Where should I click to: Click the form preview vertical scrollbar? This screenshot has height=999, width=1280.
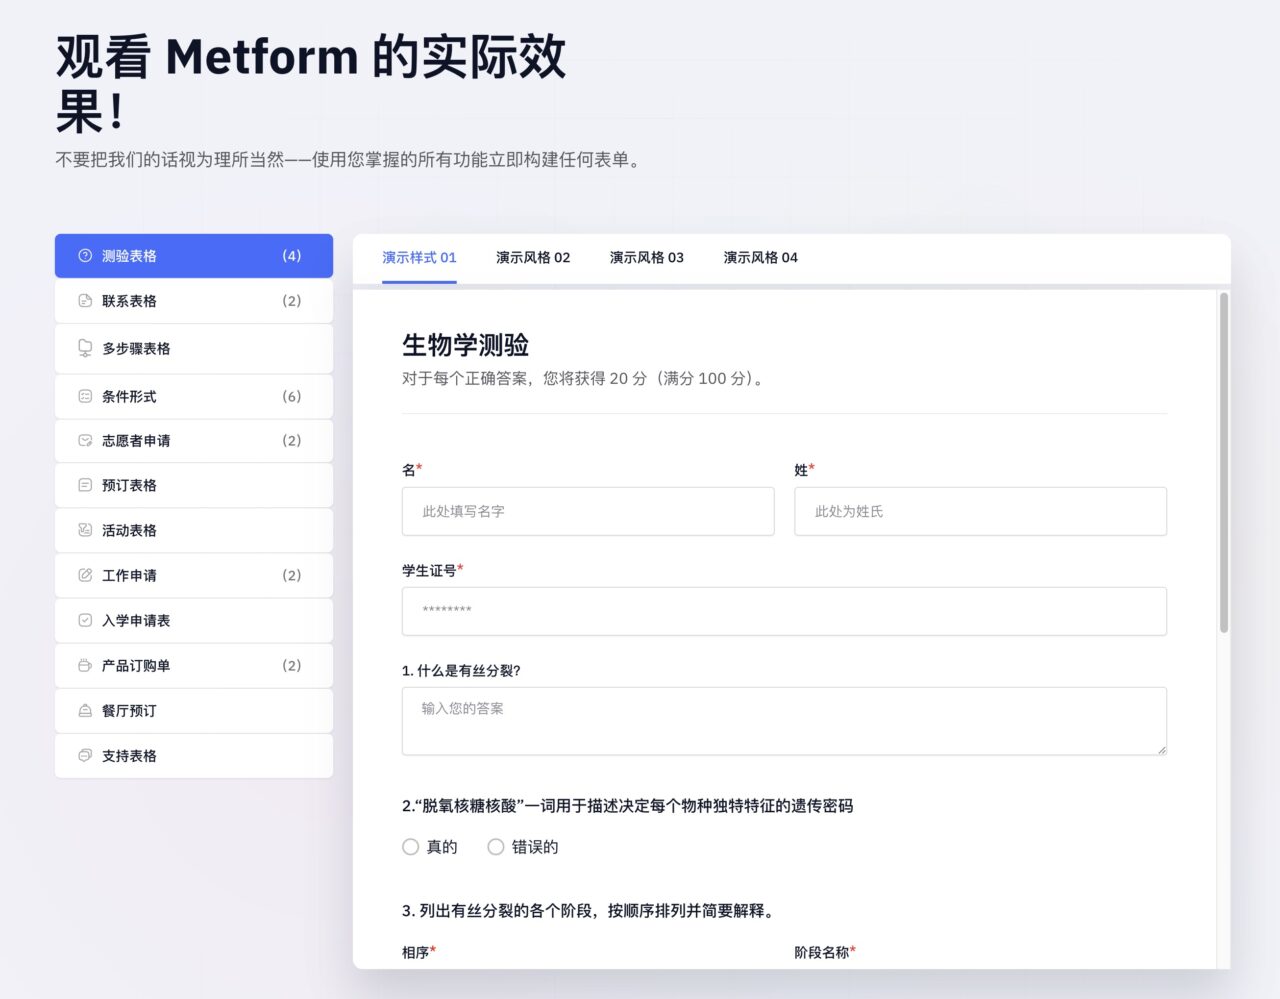(x=1224, y=463)
